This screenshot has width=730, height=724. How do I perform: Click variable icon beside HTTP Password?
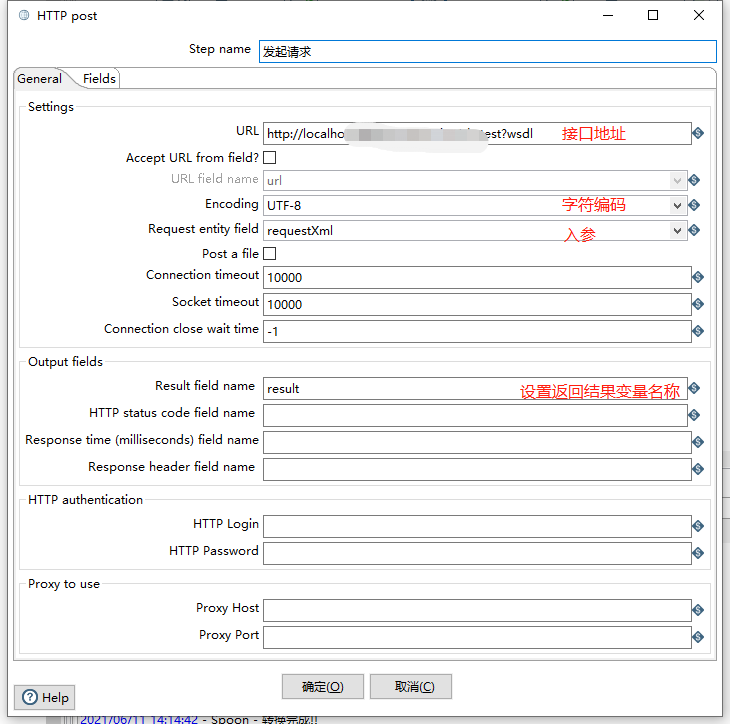pyautogui.click(x=697, y=553)
